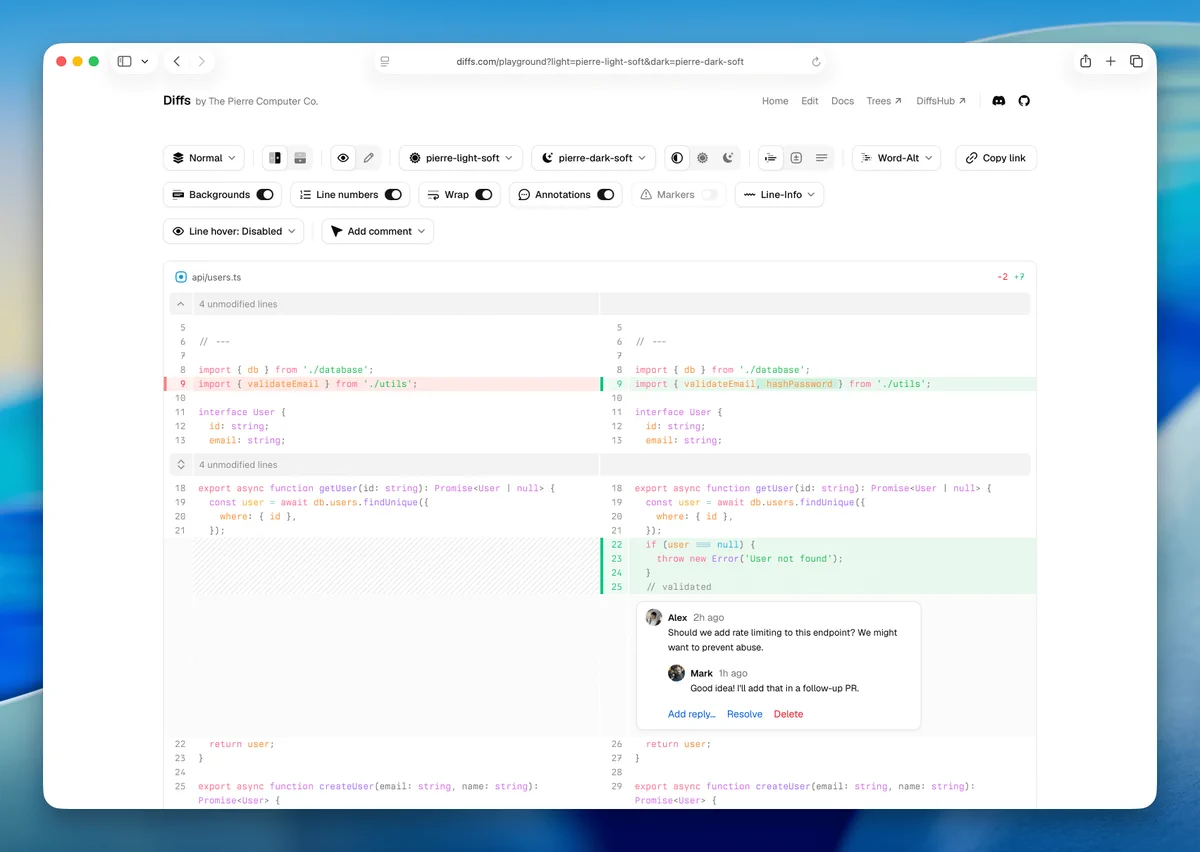This screenshot has width=1200, height=852.
Task: Switch to view mode with the eye icon
Action: 344,158
